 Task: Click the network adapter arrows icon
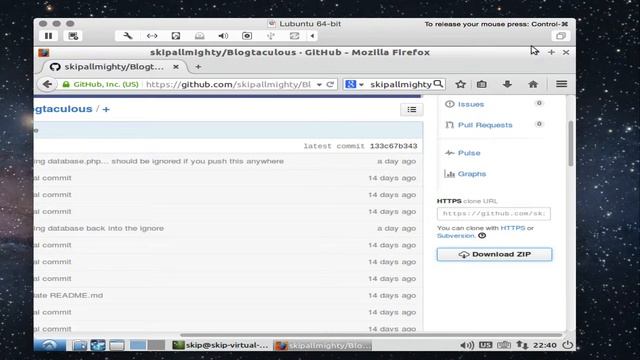pos(152,36)
